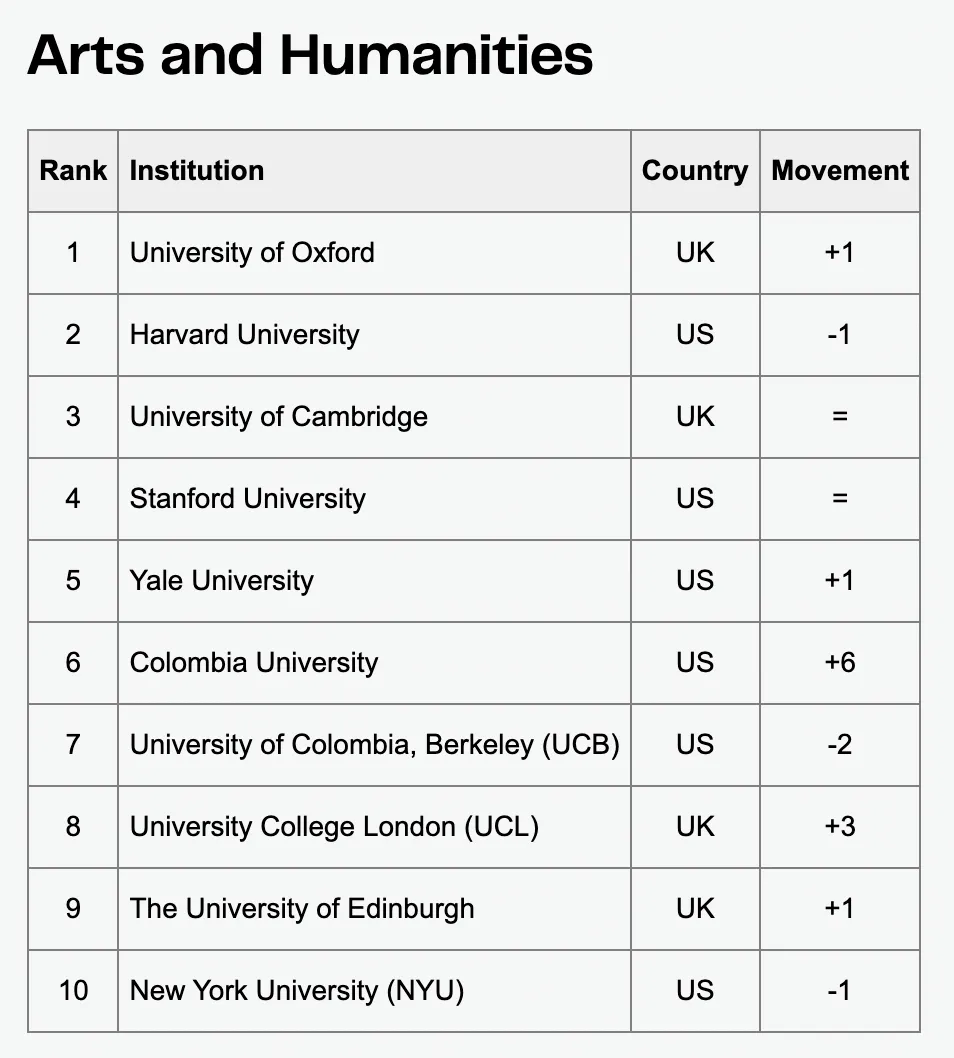Click the -2 movement value

[x=840, y=745]
